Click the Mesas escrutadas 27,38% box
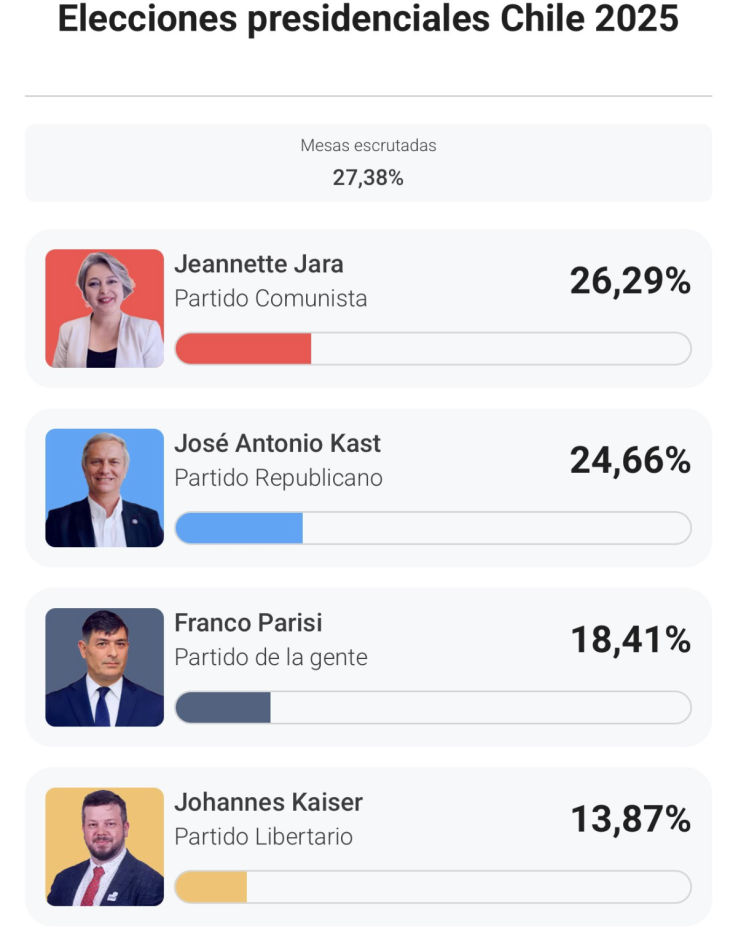 tap(368, 163)
